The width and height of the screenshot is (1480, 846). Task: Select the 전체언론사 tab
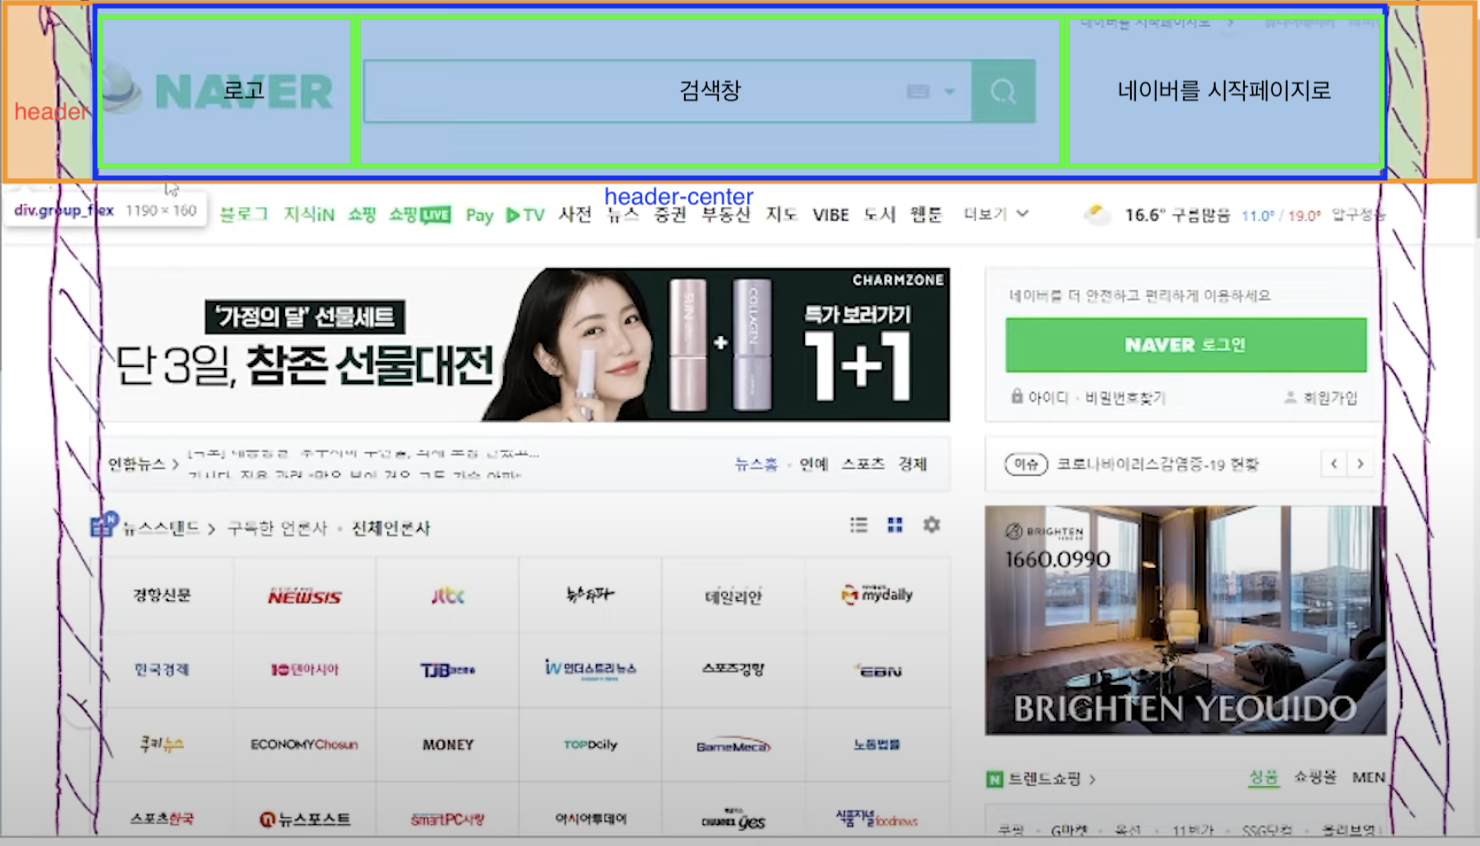pyautogui.click(x=391, y=528)
